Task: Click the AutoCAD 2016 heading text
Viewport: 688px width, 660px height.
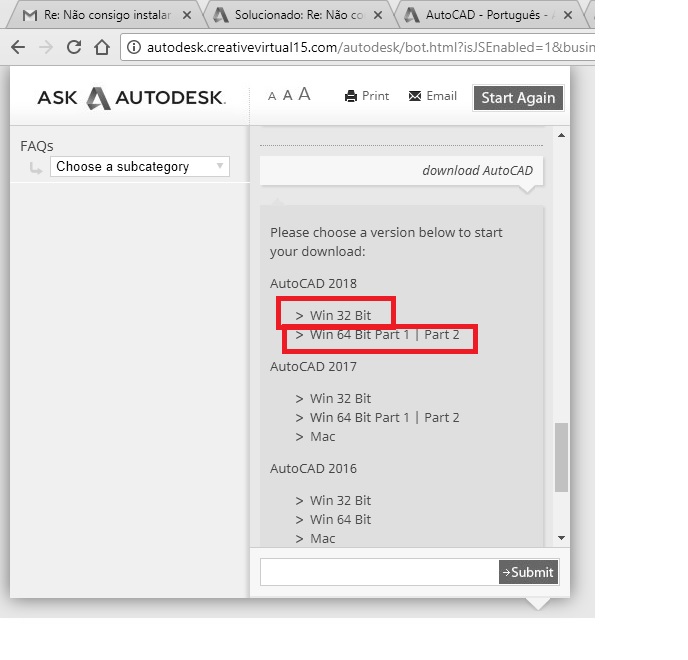Action: tap(313, 469)
